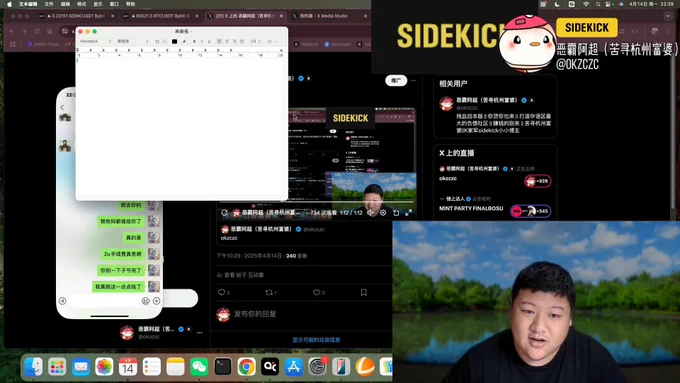Open the list bullets dropdown in TextEdit
680x383 pixels.
tap(271, 41)
